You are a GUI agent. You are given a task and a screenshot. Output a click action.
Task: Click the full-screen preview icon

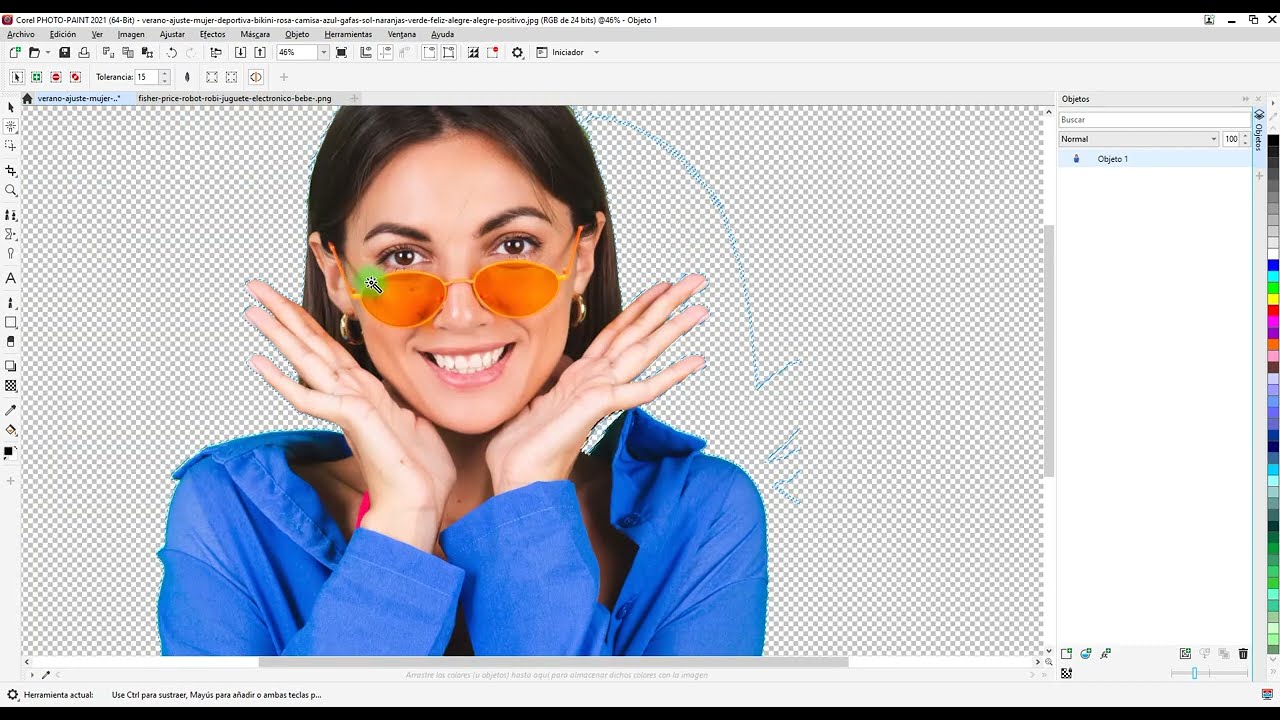tap(341, 52)
